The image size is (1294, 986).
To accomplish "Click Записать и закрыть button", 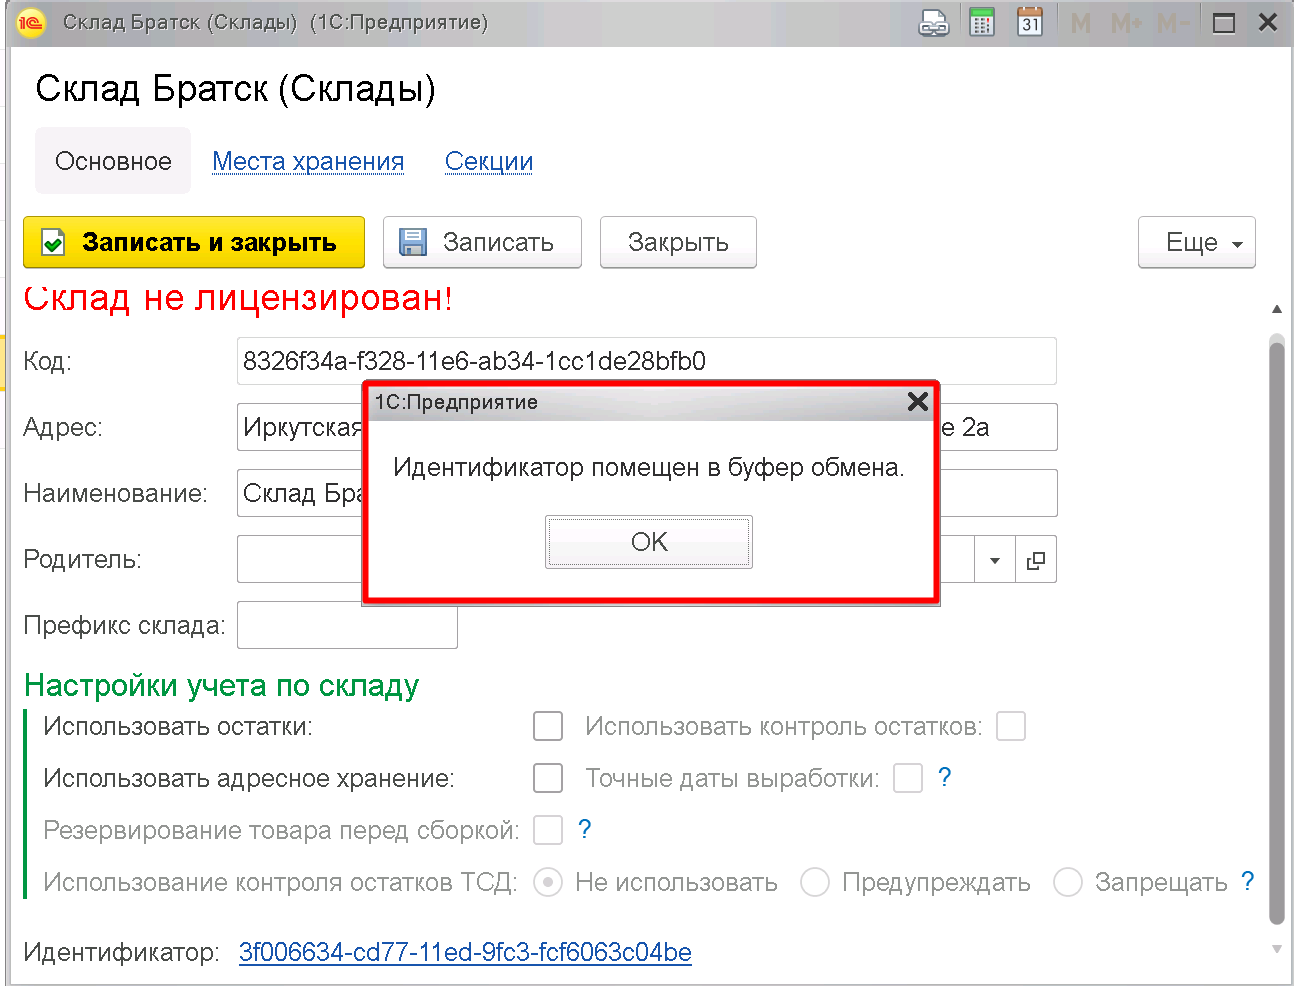I will 194,242.
